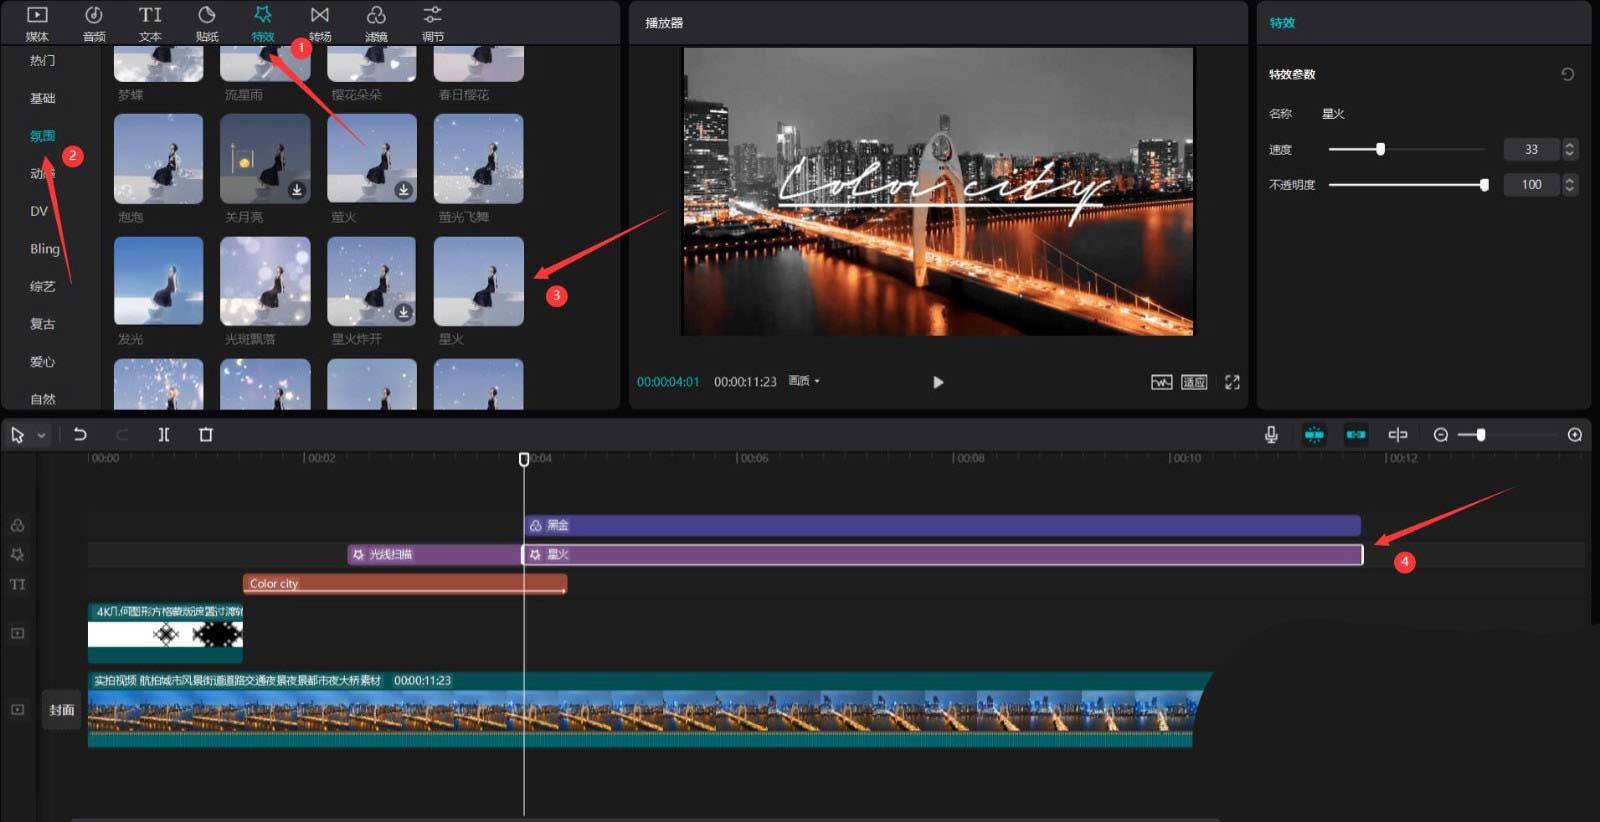Toggle auto snapping in timeline toolbar

click(1356, 434)
